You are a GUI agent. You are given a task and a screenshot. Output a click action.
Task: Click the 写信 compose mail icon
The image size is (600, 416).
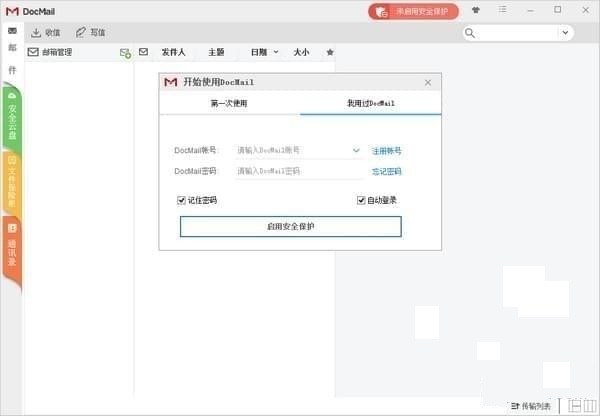click(x=81, y=32)
